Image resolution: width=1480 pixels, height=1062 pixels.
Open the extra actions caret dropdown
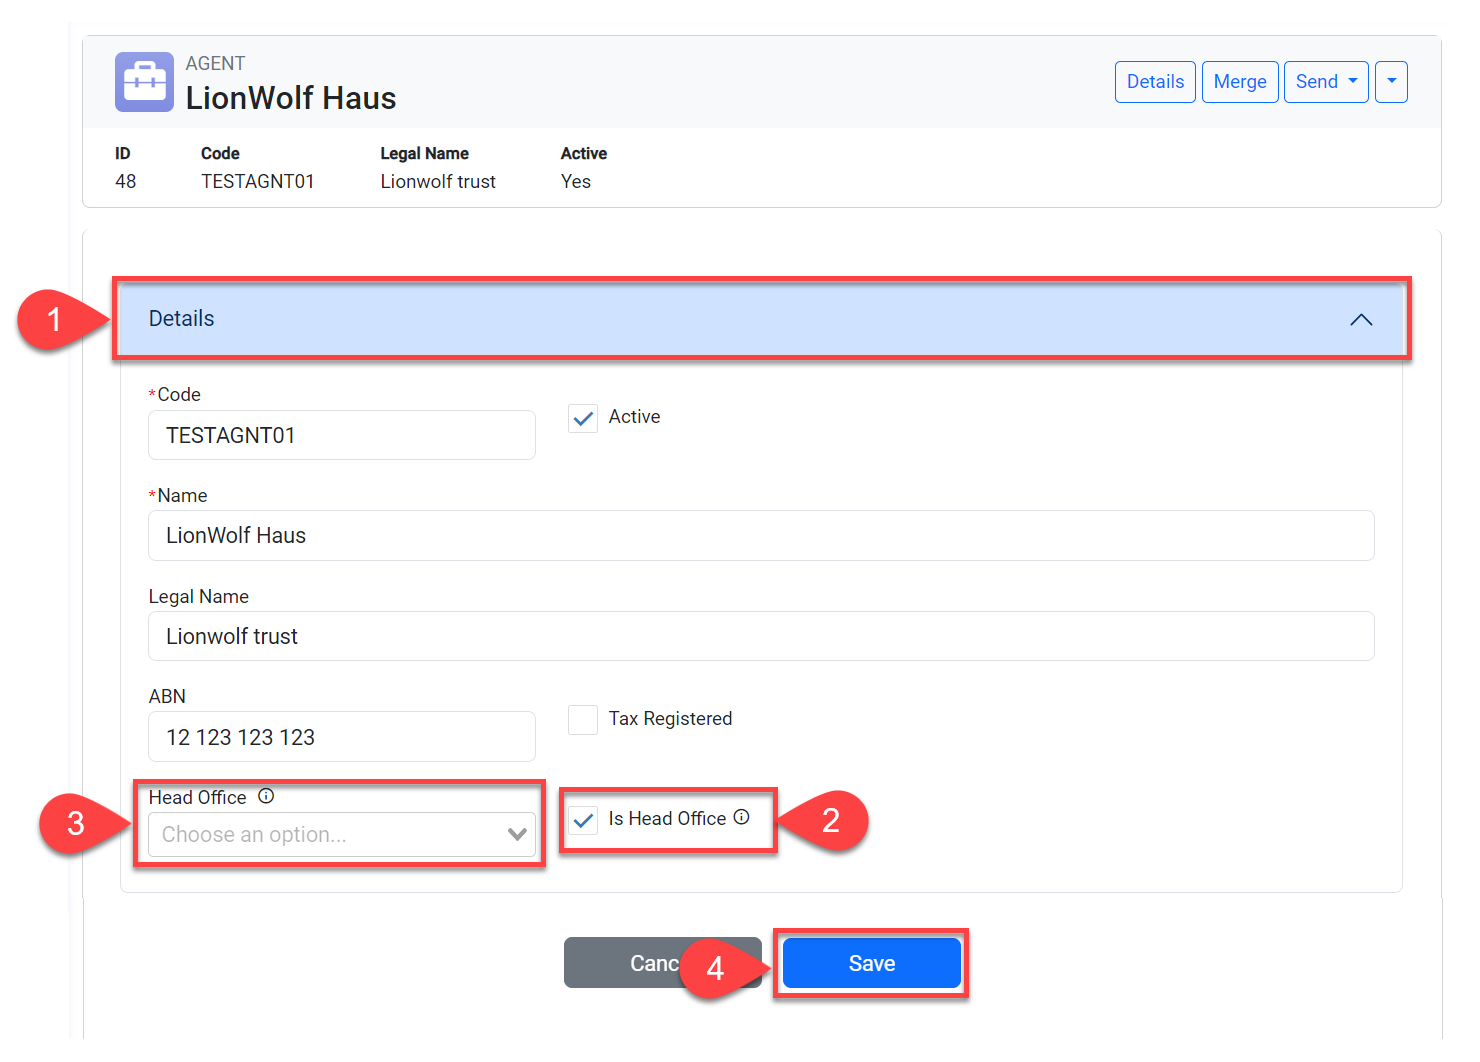pos(1391,82)
